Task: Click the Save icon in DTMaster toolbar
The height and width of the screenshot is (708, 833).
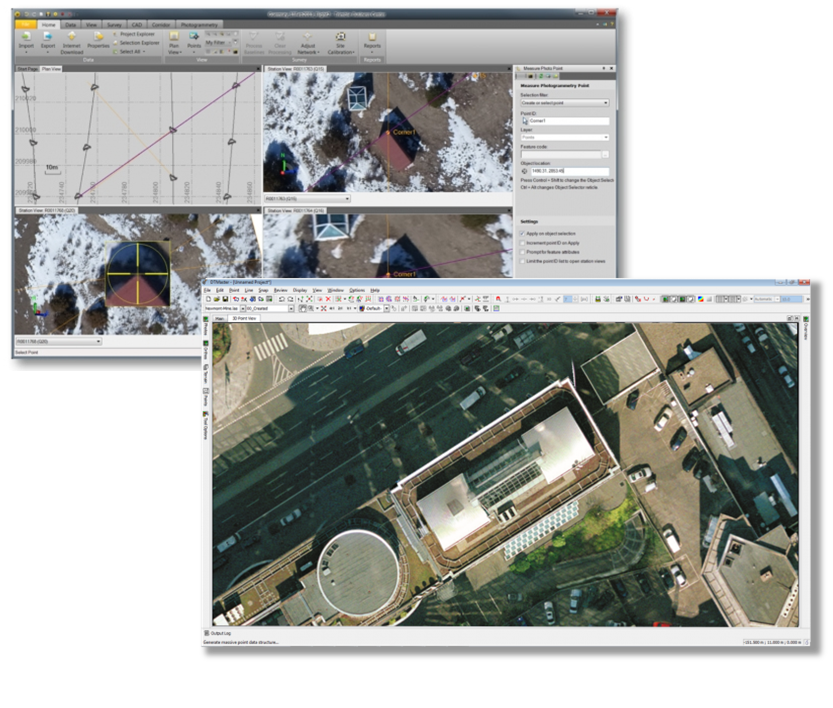Action: 225,299
